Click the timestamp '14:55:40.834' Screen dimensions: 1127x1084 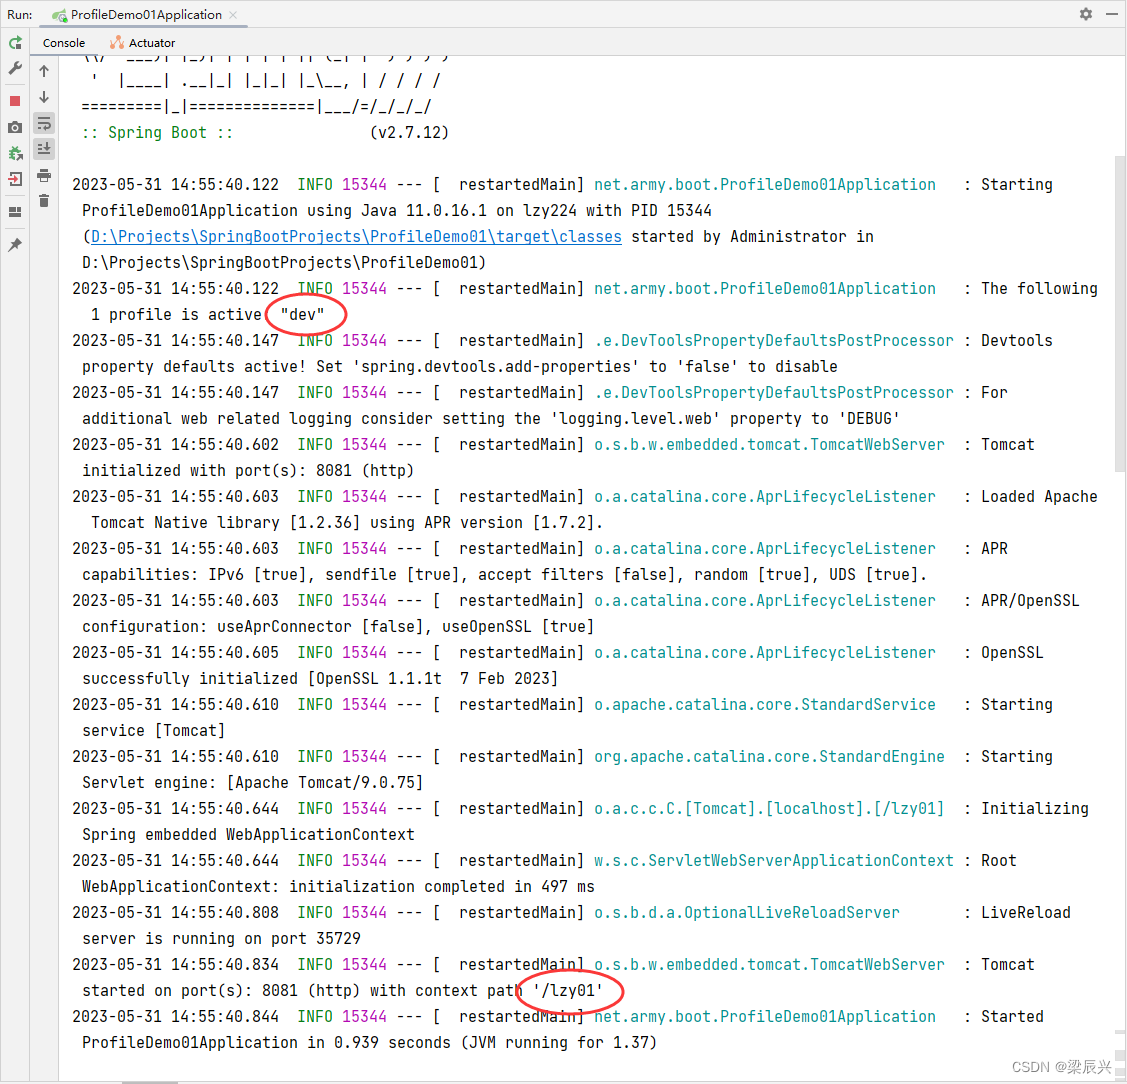pos(225,965)
